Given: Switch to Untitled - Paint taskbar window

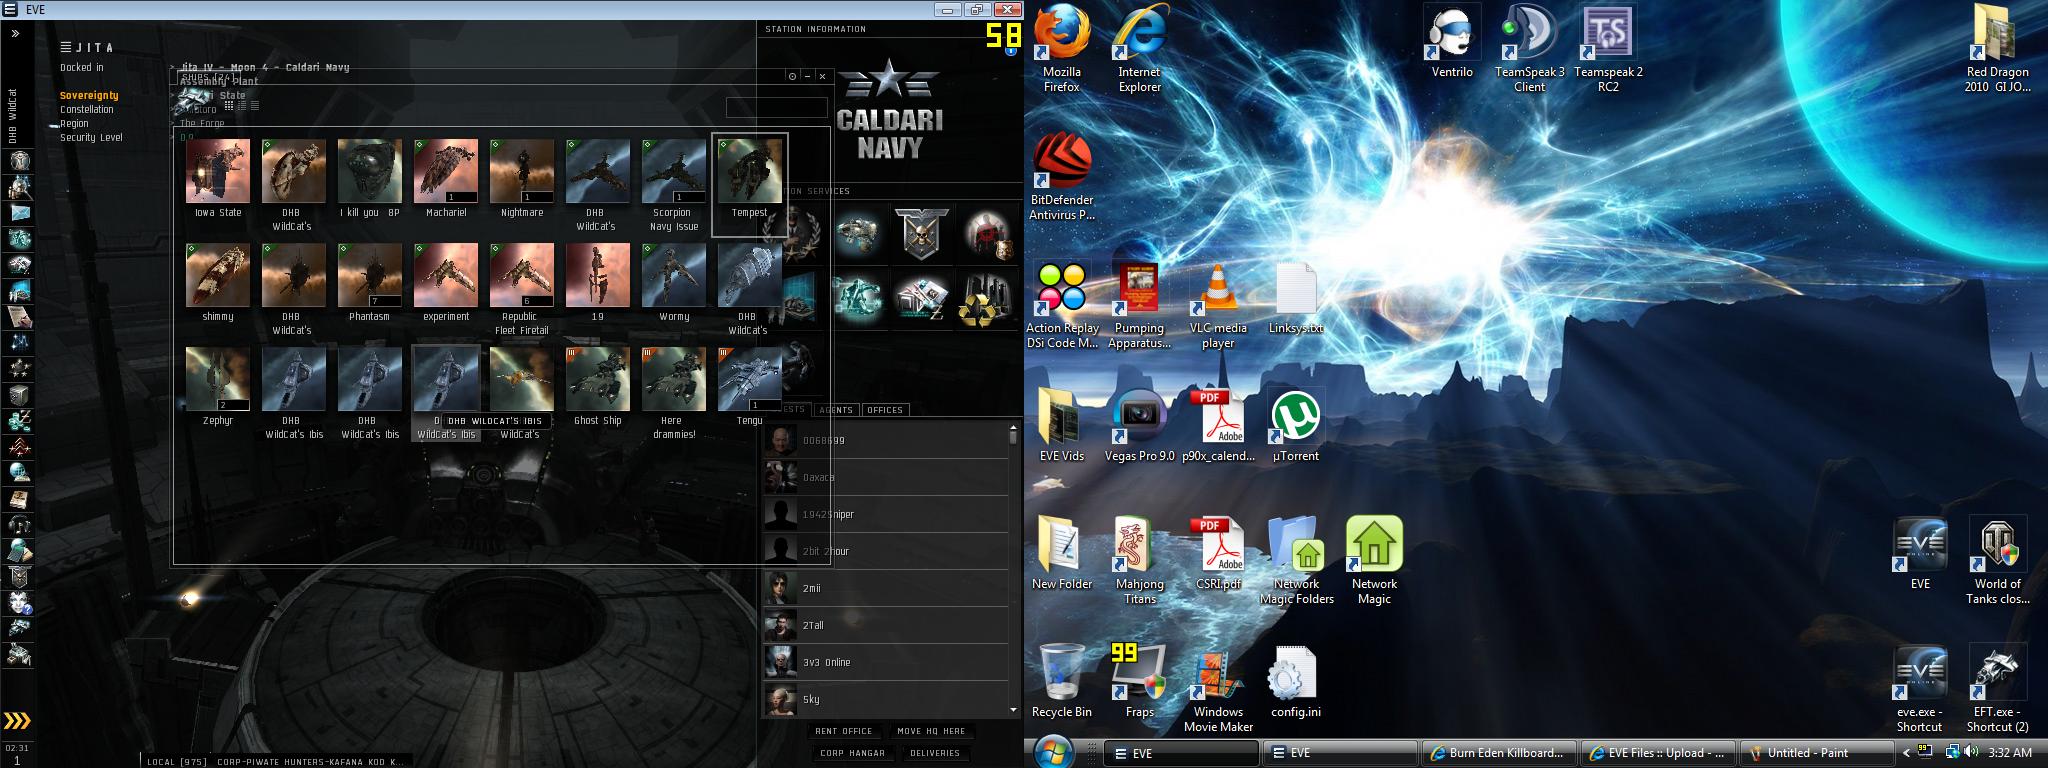Looking at the screenshot, I should pyautogui.click(x=1816, y=753).
